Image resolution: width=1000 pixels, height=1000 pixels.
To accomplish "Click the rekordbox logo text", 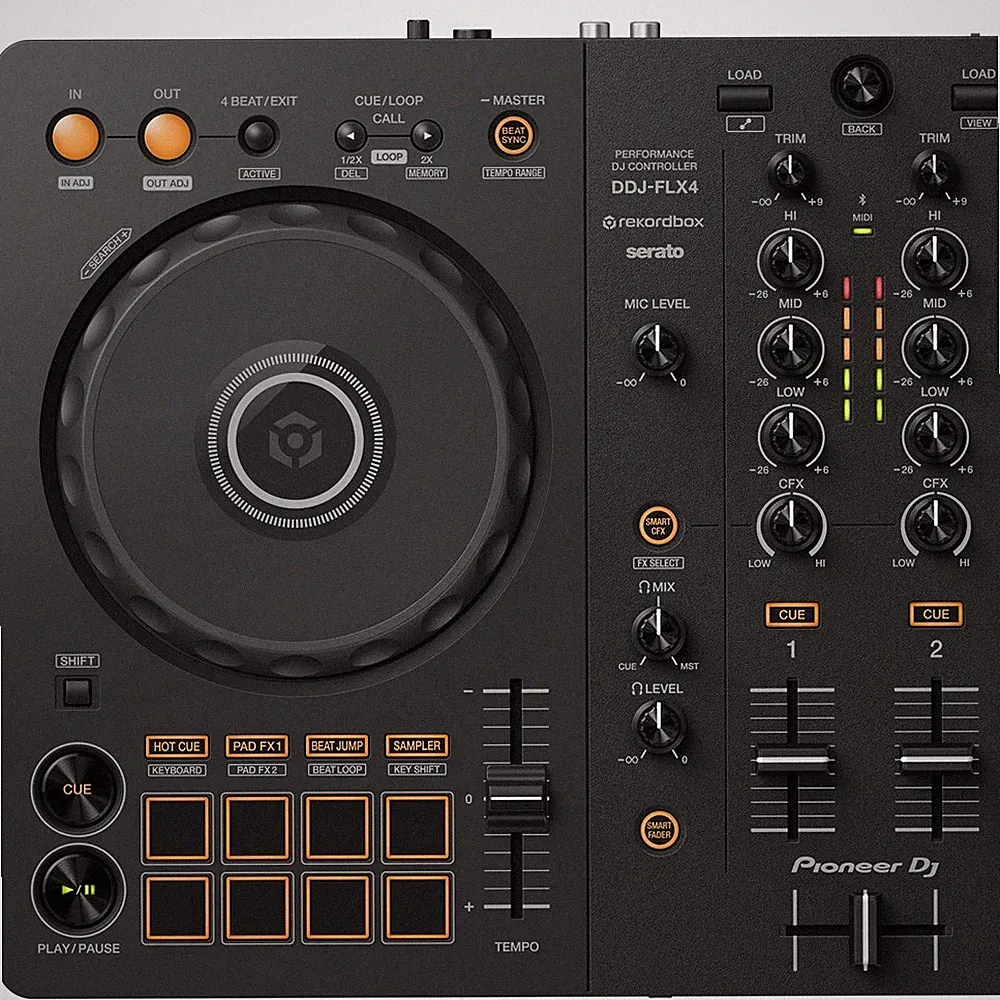I will pos(654,222).
